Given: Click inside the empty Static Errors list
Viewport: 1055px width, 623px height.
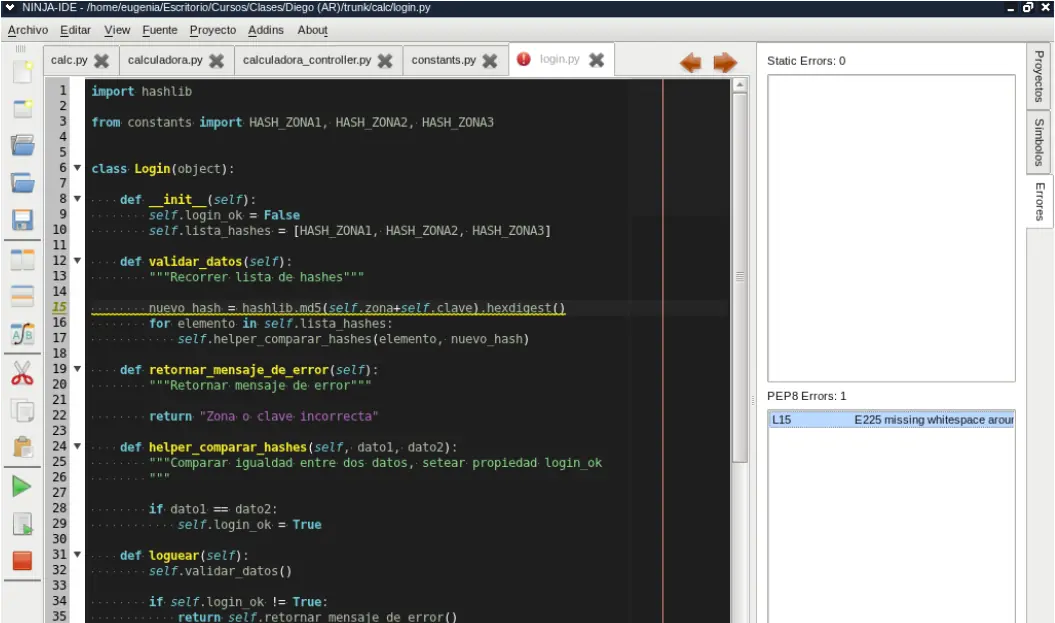Looking at the screenshot, I should [892, 228].
